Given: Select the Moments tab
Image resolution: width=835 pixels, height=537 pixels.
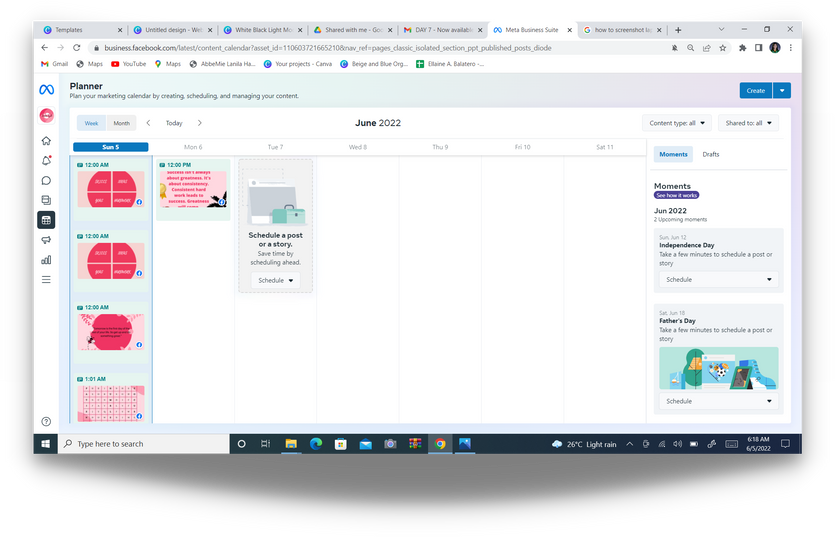Looking at the screenshot, I should (673, 154).
